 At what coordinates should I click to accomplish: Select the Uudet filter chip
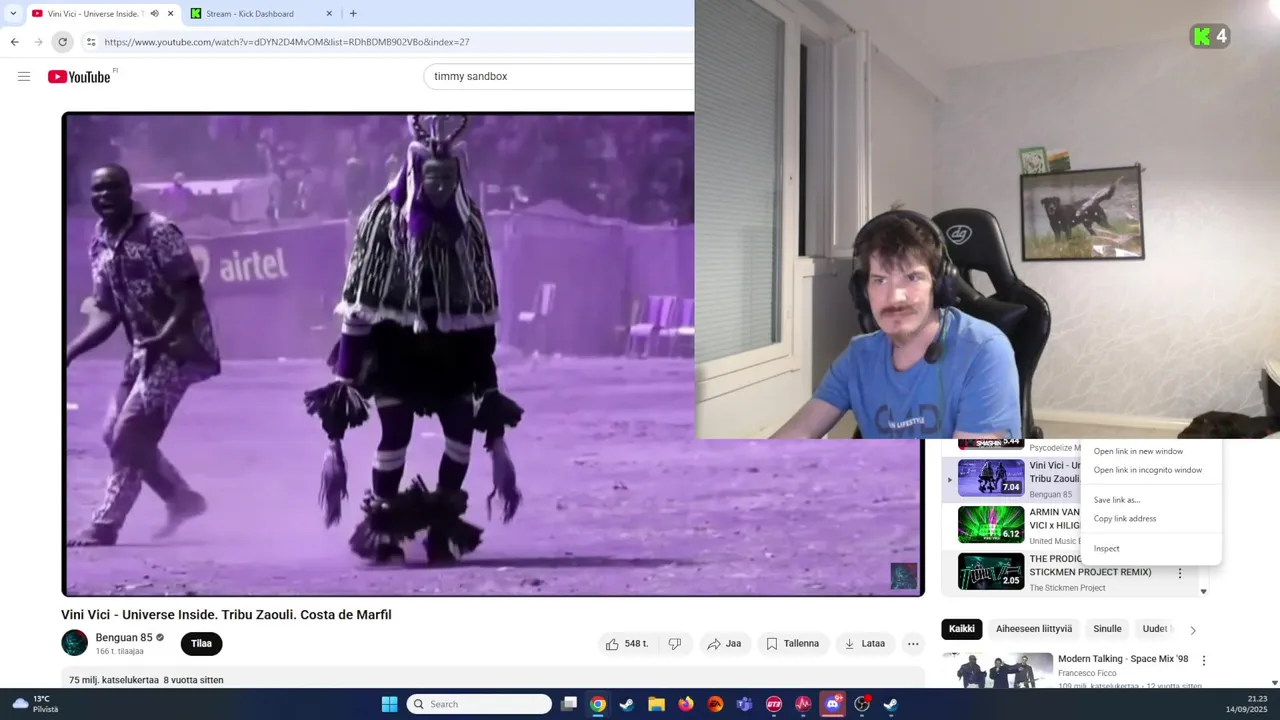1155,629
